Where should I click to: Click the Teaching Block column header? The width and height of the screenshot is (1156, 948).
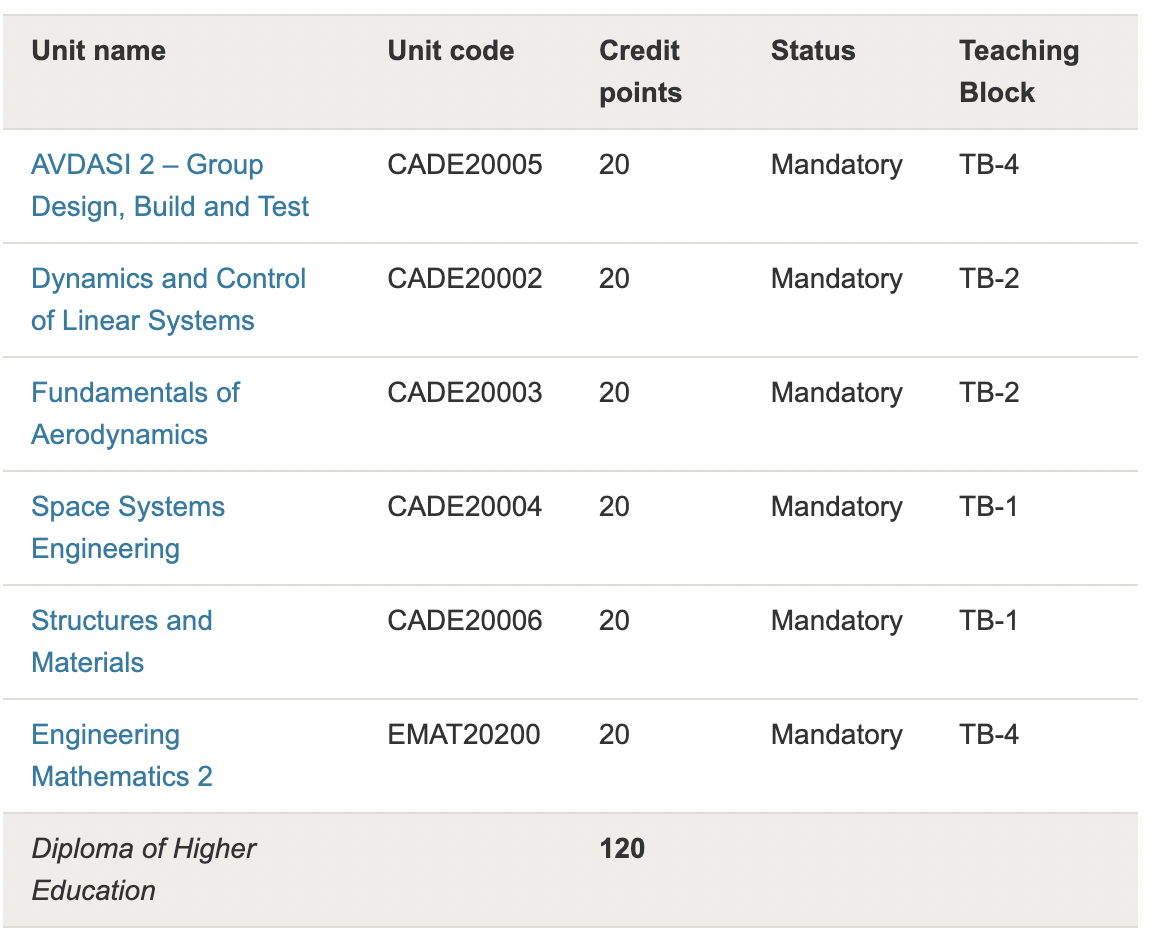click(1018, 71)
